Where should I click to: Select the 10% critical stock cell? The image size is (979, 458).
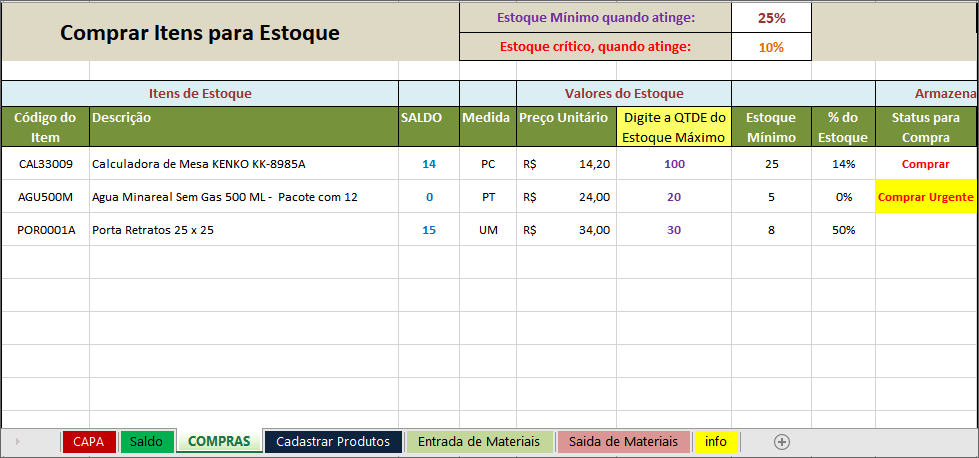pos(771,47)
